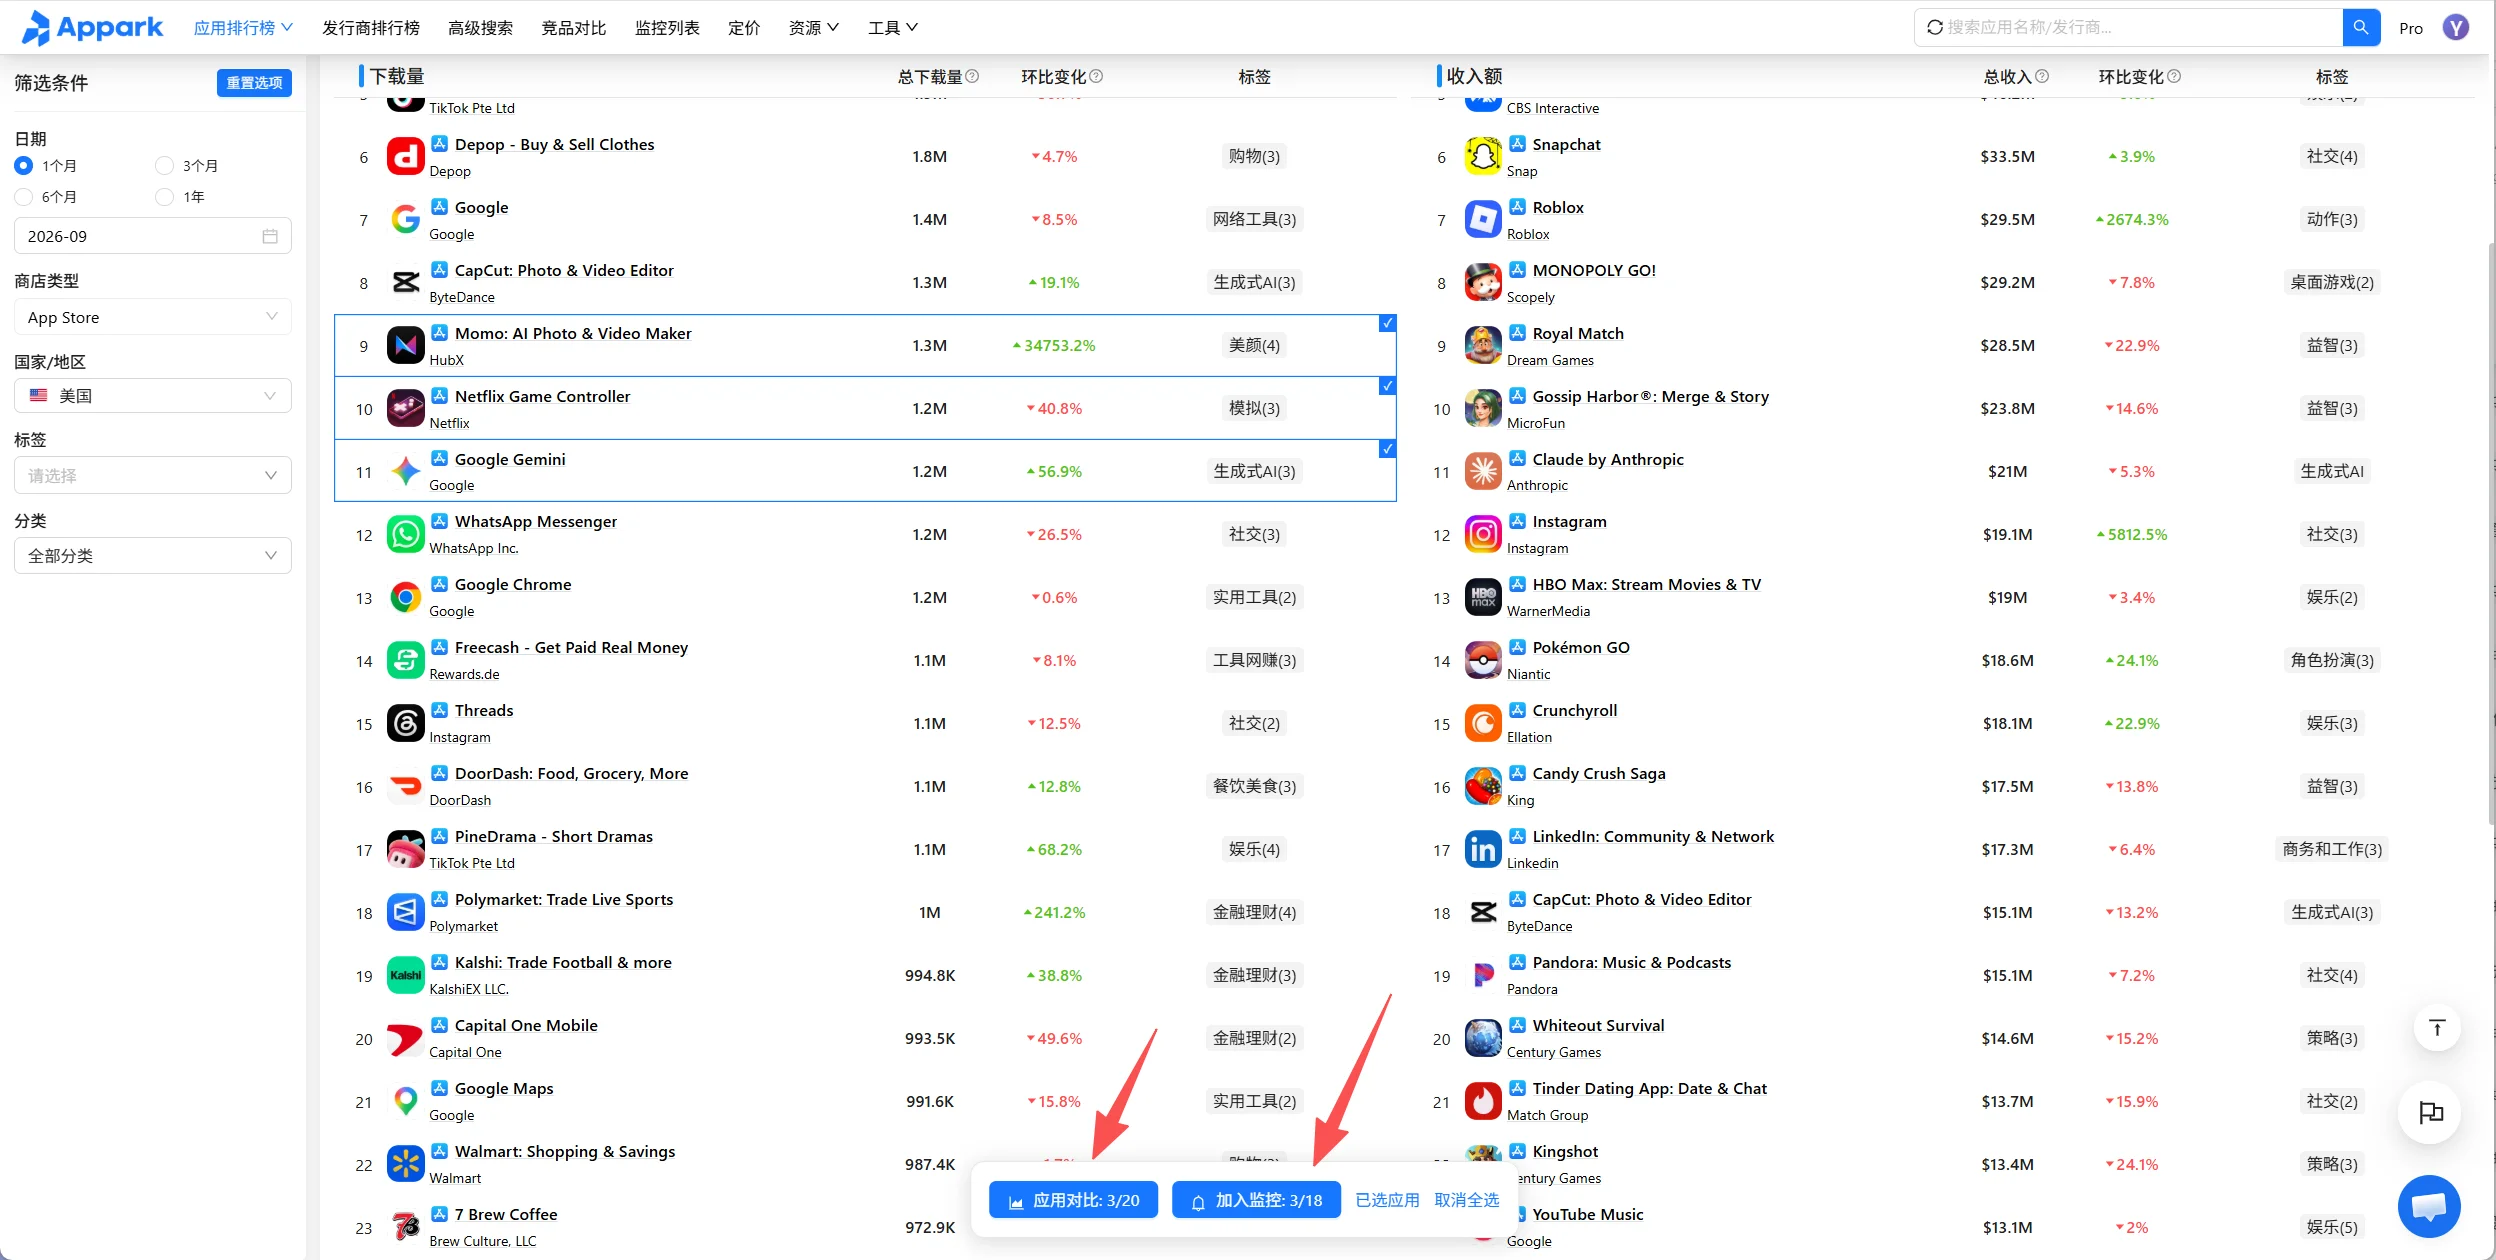Image resolution: width=2496 pixels, height=1260 pixels.
Task: Uncheck the Momo: AI Photo row checkbox
Action: click(1387, 323)
